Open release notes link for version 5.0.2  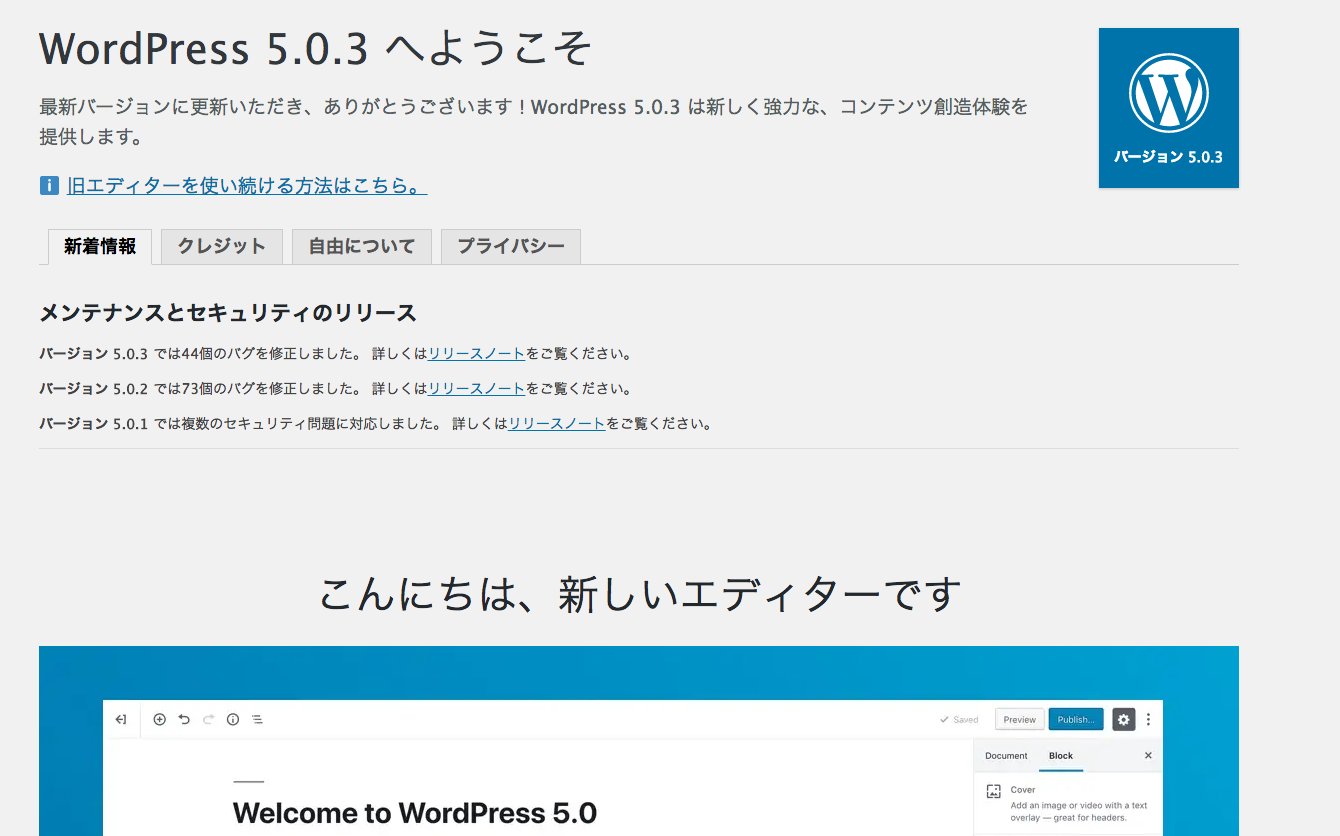tap(476, 389)
